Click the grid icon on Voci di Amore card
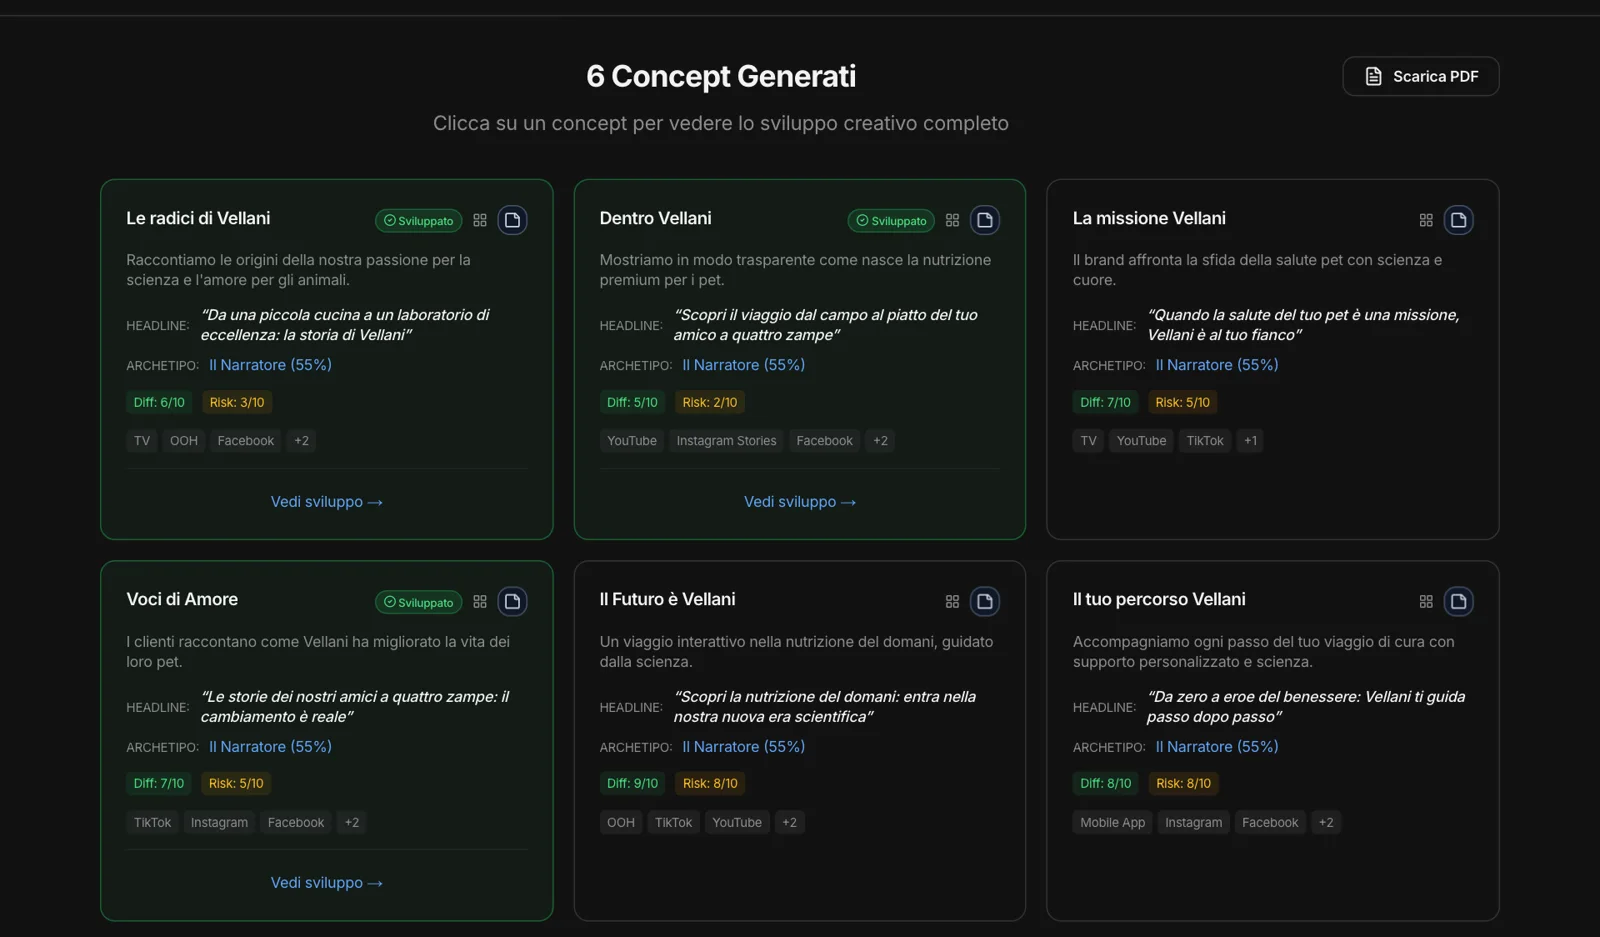 point(480,601)
